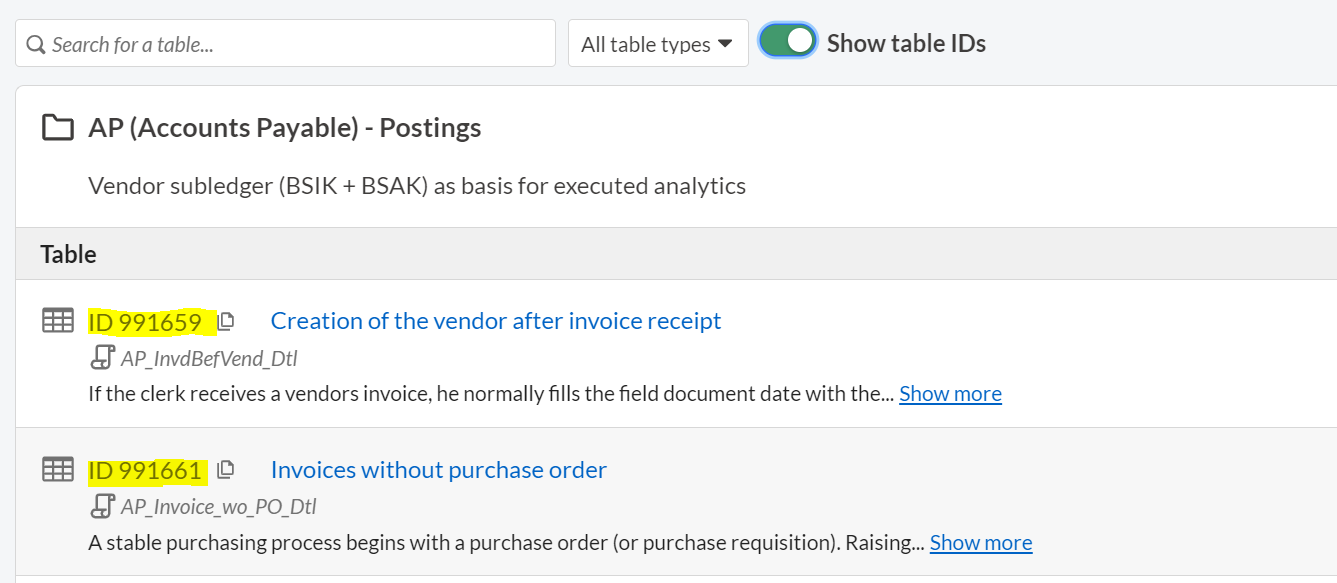Click script icon next to AP_Invoice_wo_PO_Dtl
1337x583 pixels.
click(x=101, y=507)
